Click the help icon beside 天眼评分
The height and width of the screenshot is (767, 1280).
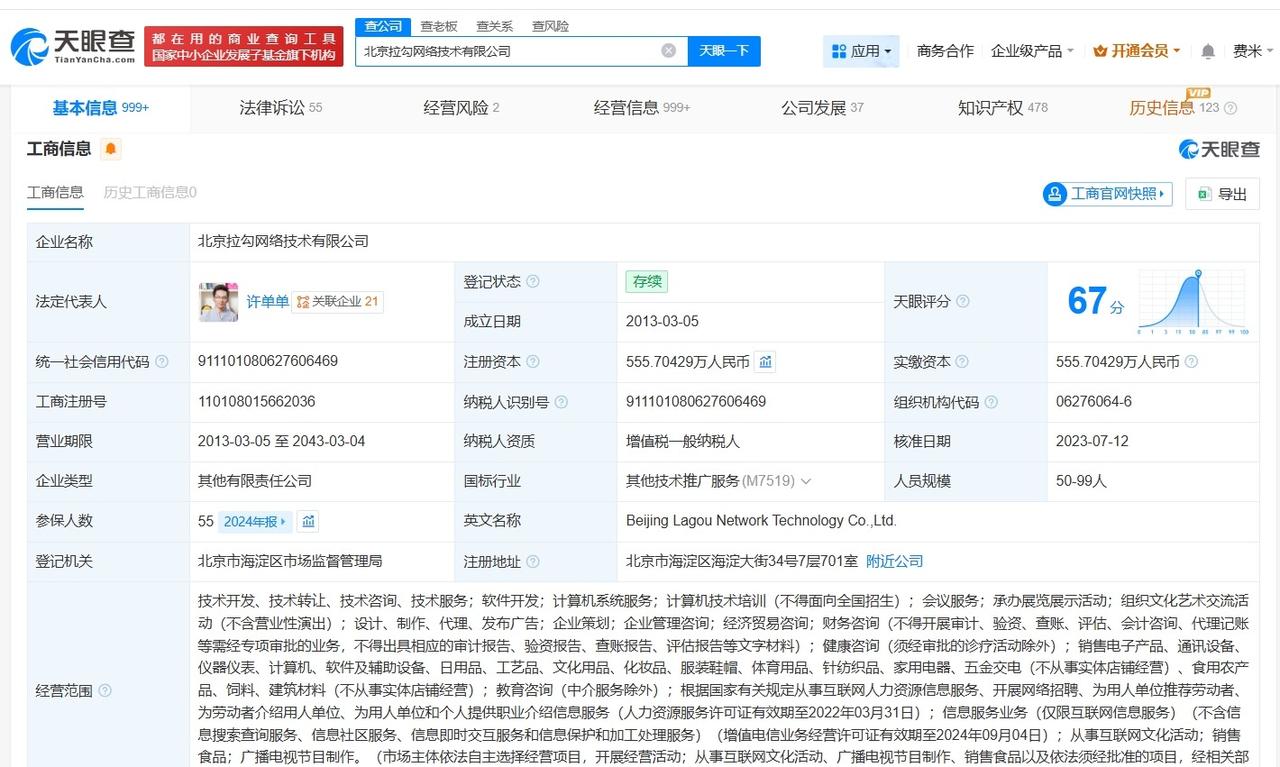pyautogui.click(x=962, y=301)
